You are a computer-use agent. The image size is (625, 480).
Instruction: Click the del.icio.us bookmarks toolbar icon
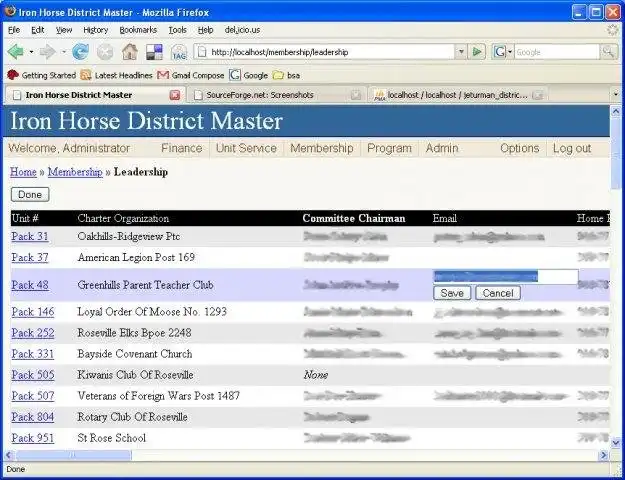(154, 52)
